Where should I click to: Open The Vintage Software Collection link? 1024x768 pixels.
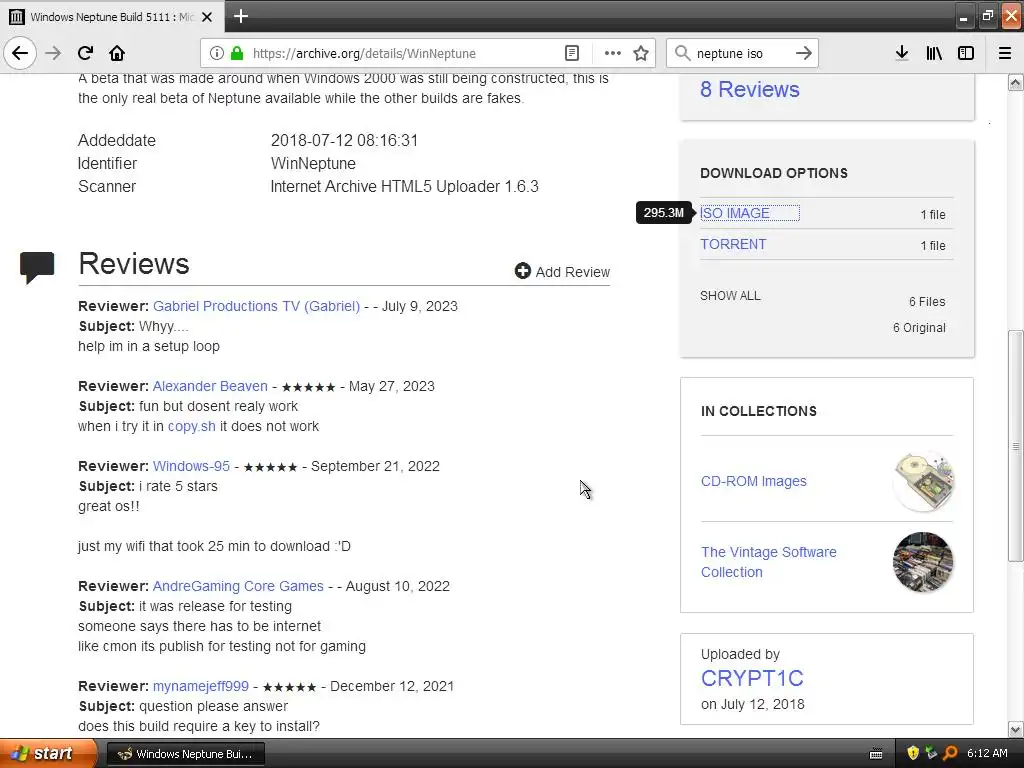tap(769, 562)
